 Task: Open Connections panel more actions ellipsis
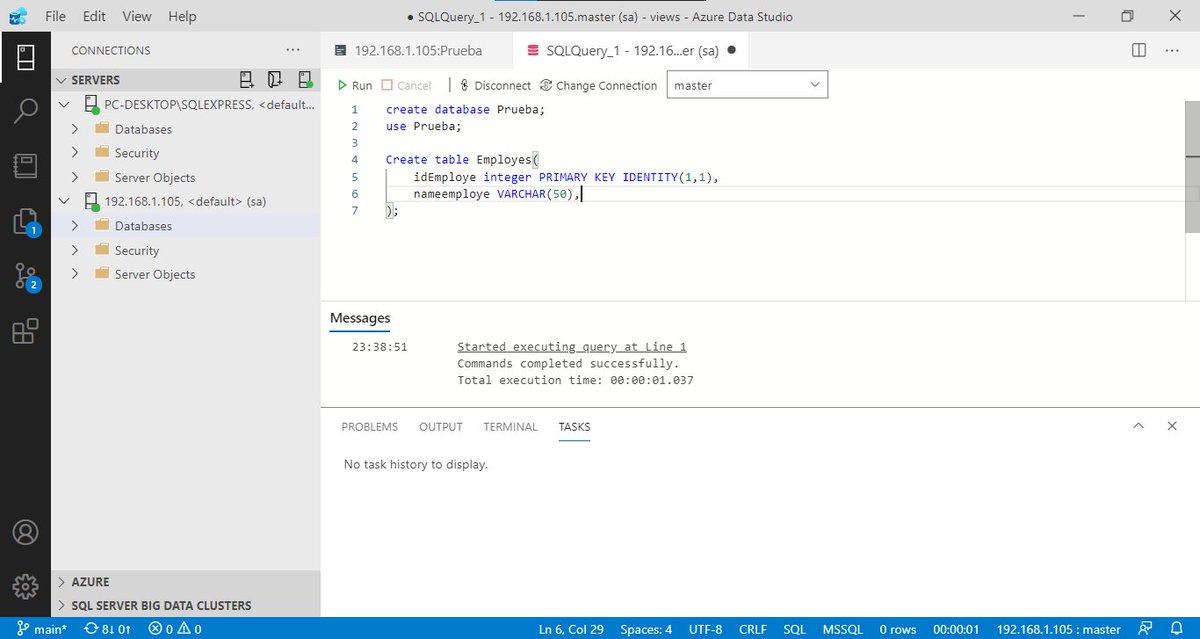coord(292,50)
